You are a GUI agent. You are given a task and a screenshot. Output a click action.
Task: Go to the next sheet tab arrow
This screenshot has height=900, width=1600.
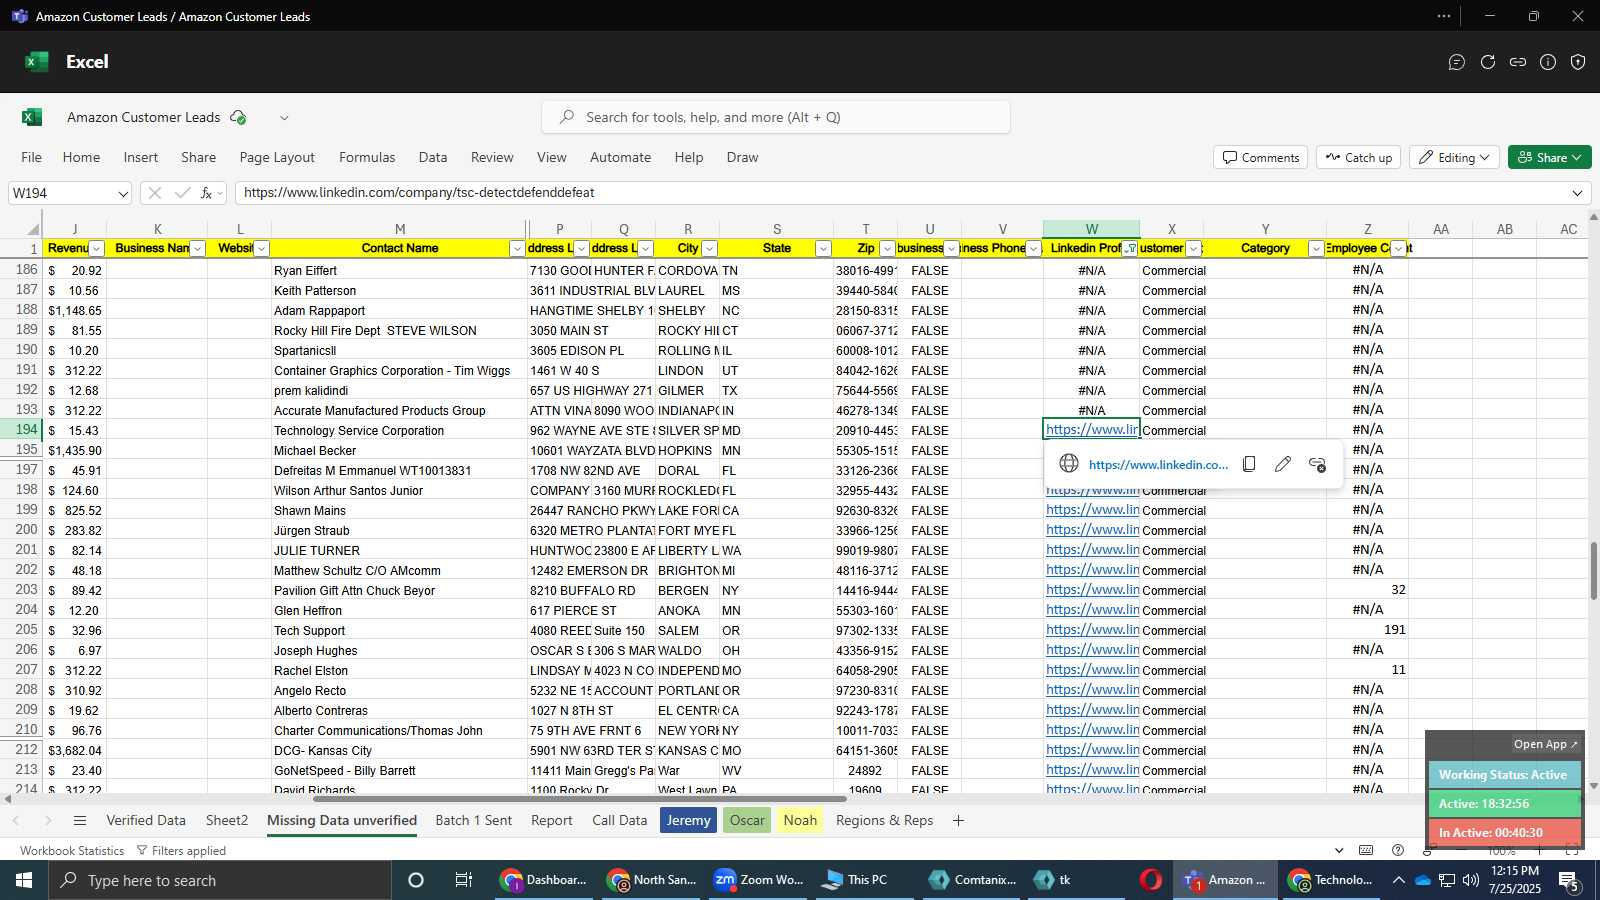tap(47, 821)
